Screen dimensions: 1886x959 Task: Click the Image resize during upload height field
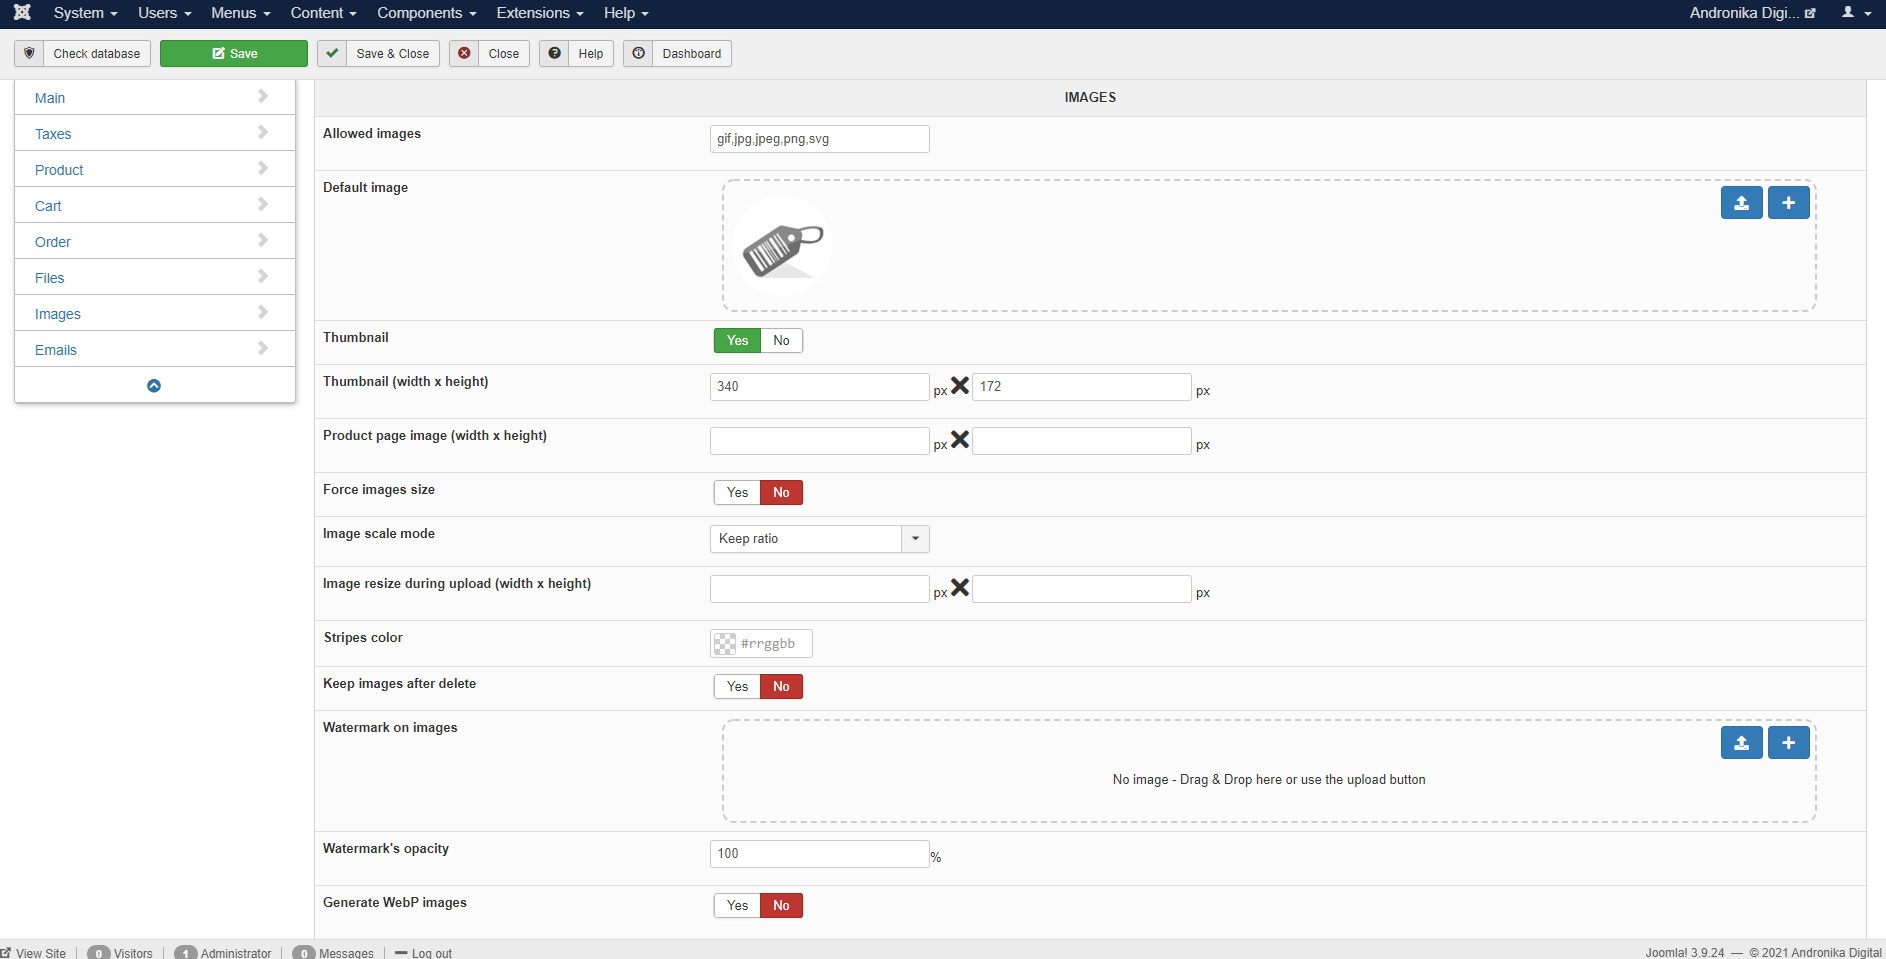1082,589
